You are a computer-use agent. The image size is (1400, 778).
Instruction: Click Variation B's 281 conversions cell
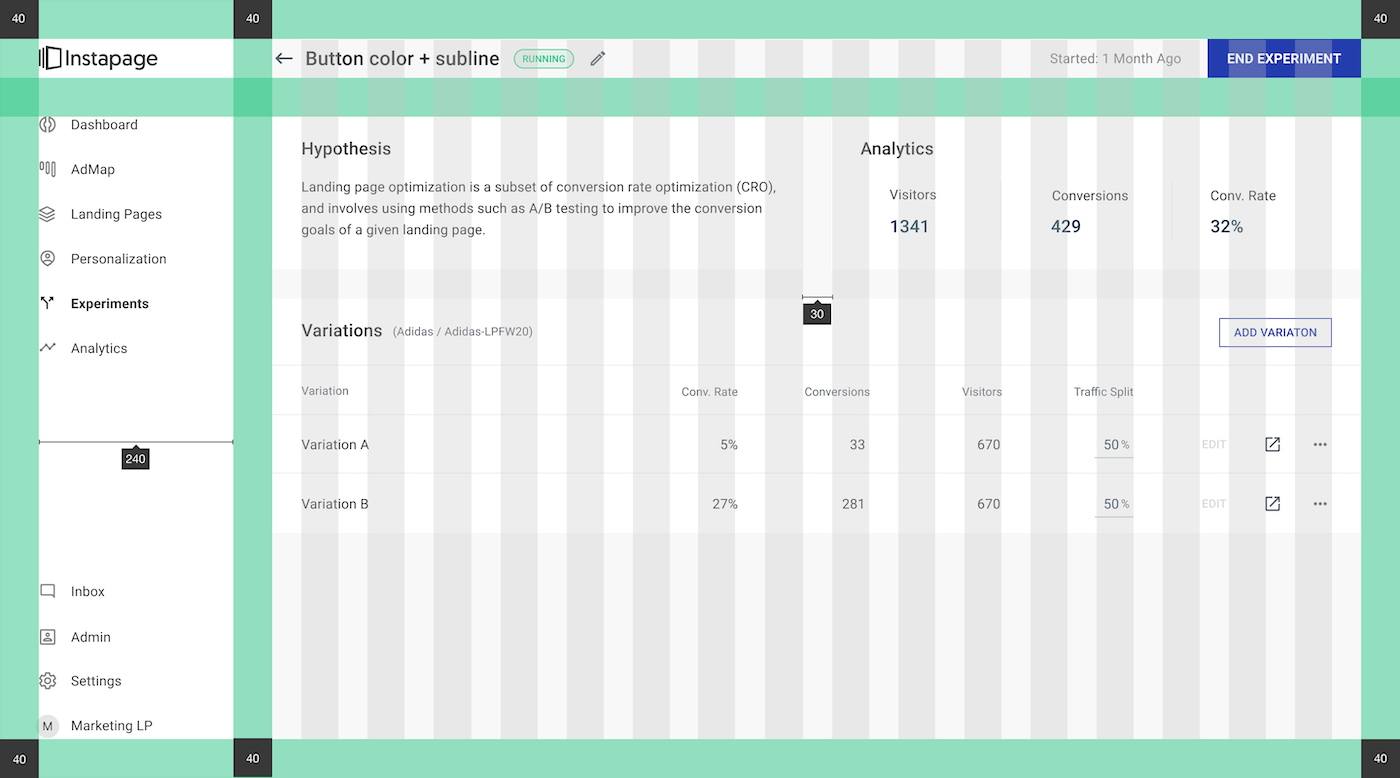(853, 503)
